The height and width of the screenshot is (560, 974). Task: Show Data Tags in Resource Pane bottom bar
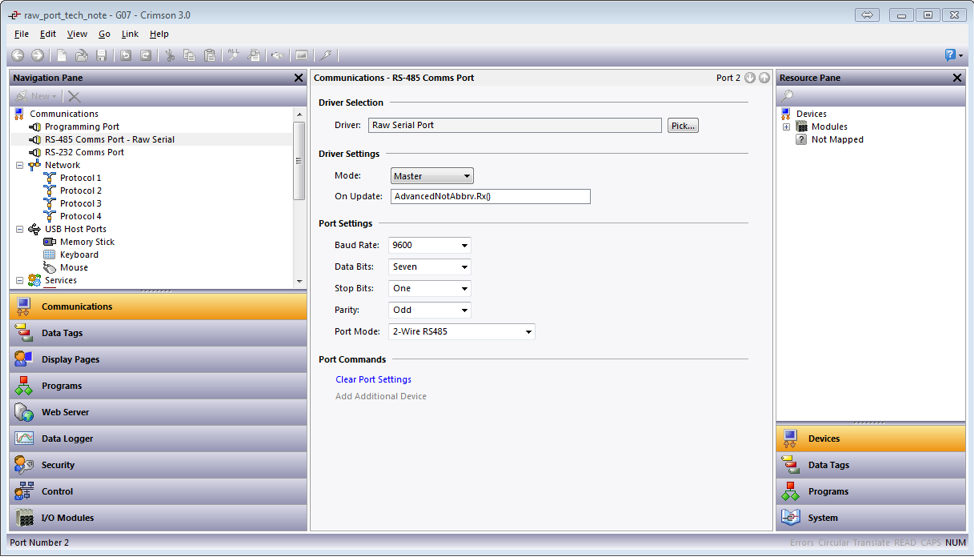click(x=871, y=465)
